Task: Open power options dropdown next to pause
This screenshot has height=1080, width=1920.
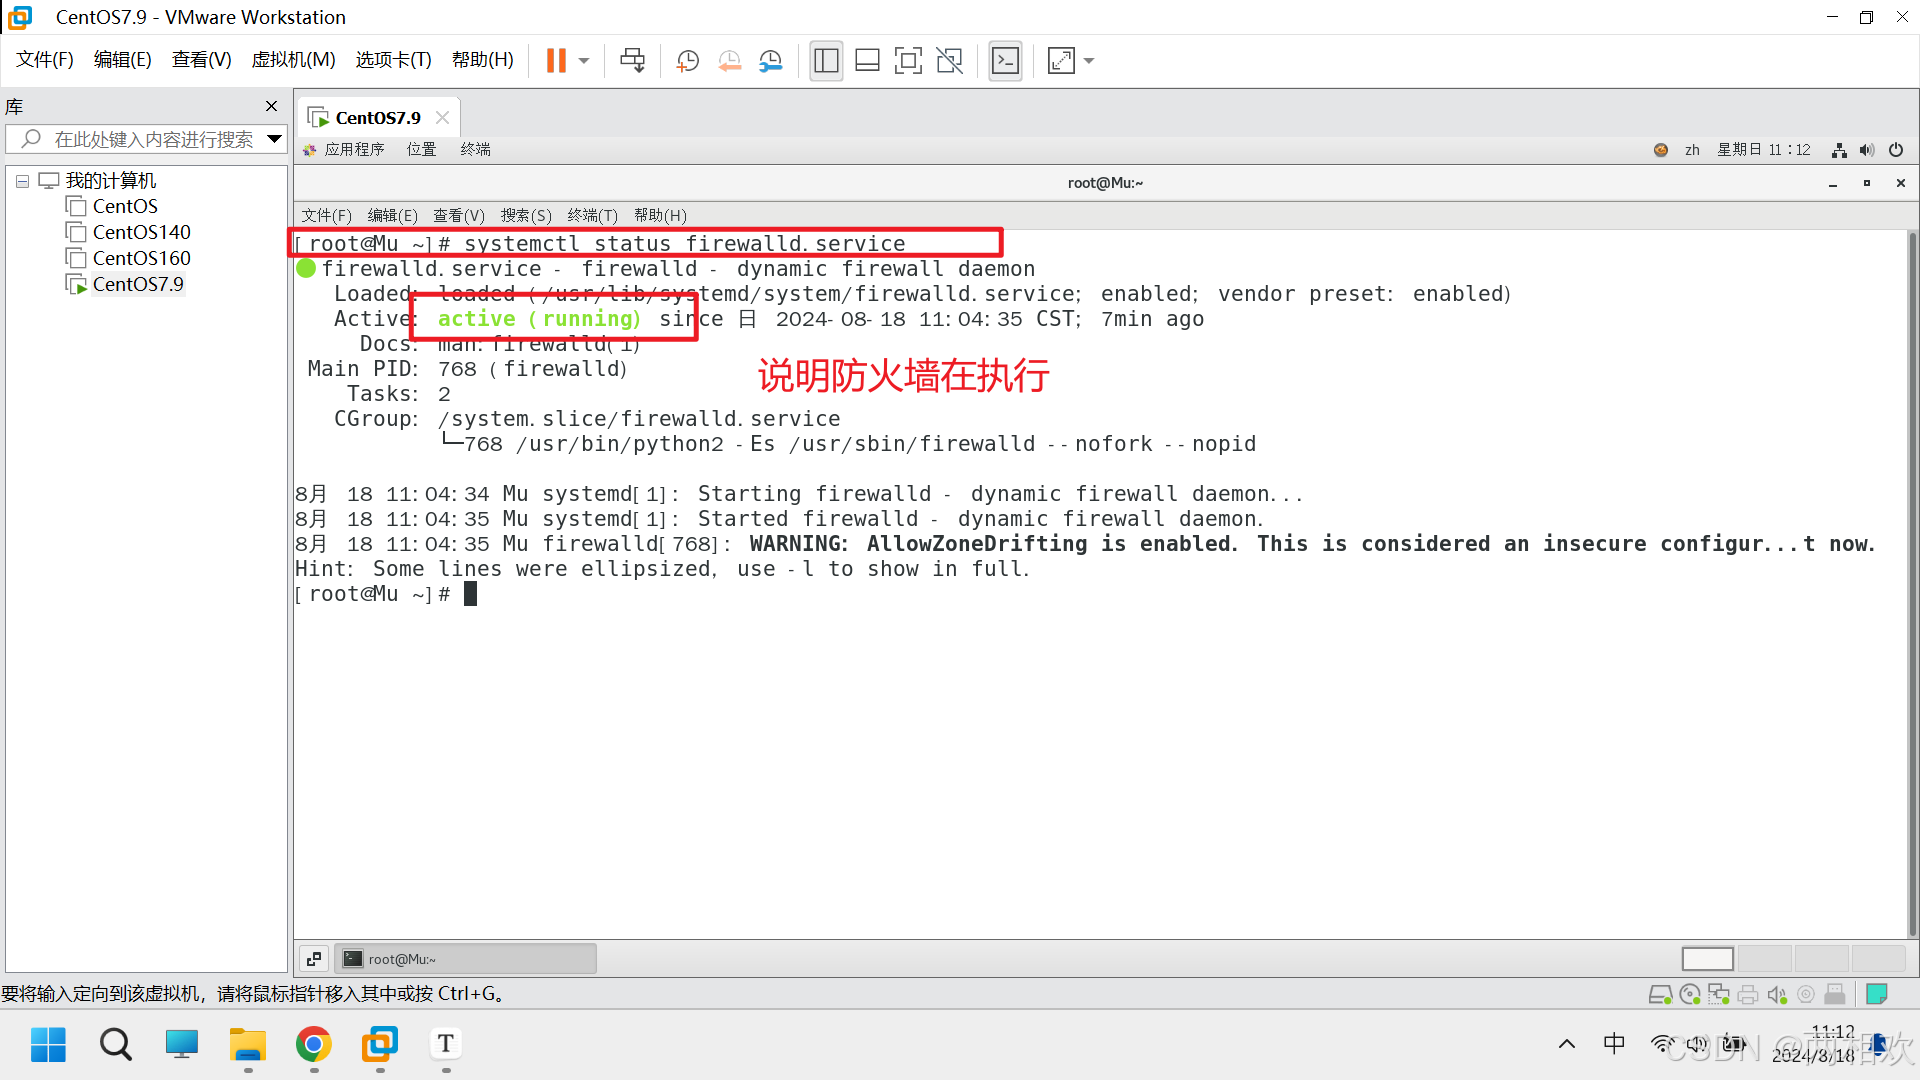Action: point(584,61)
